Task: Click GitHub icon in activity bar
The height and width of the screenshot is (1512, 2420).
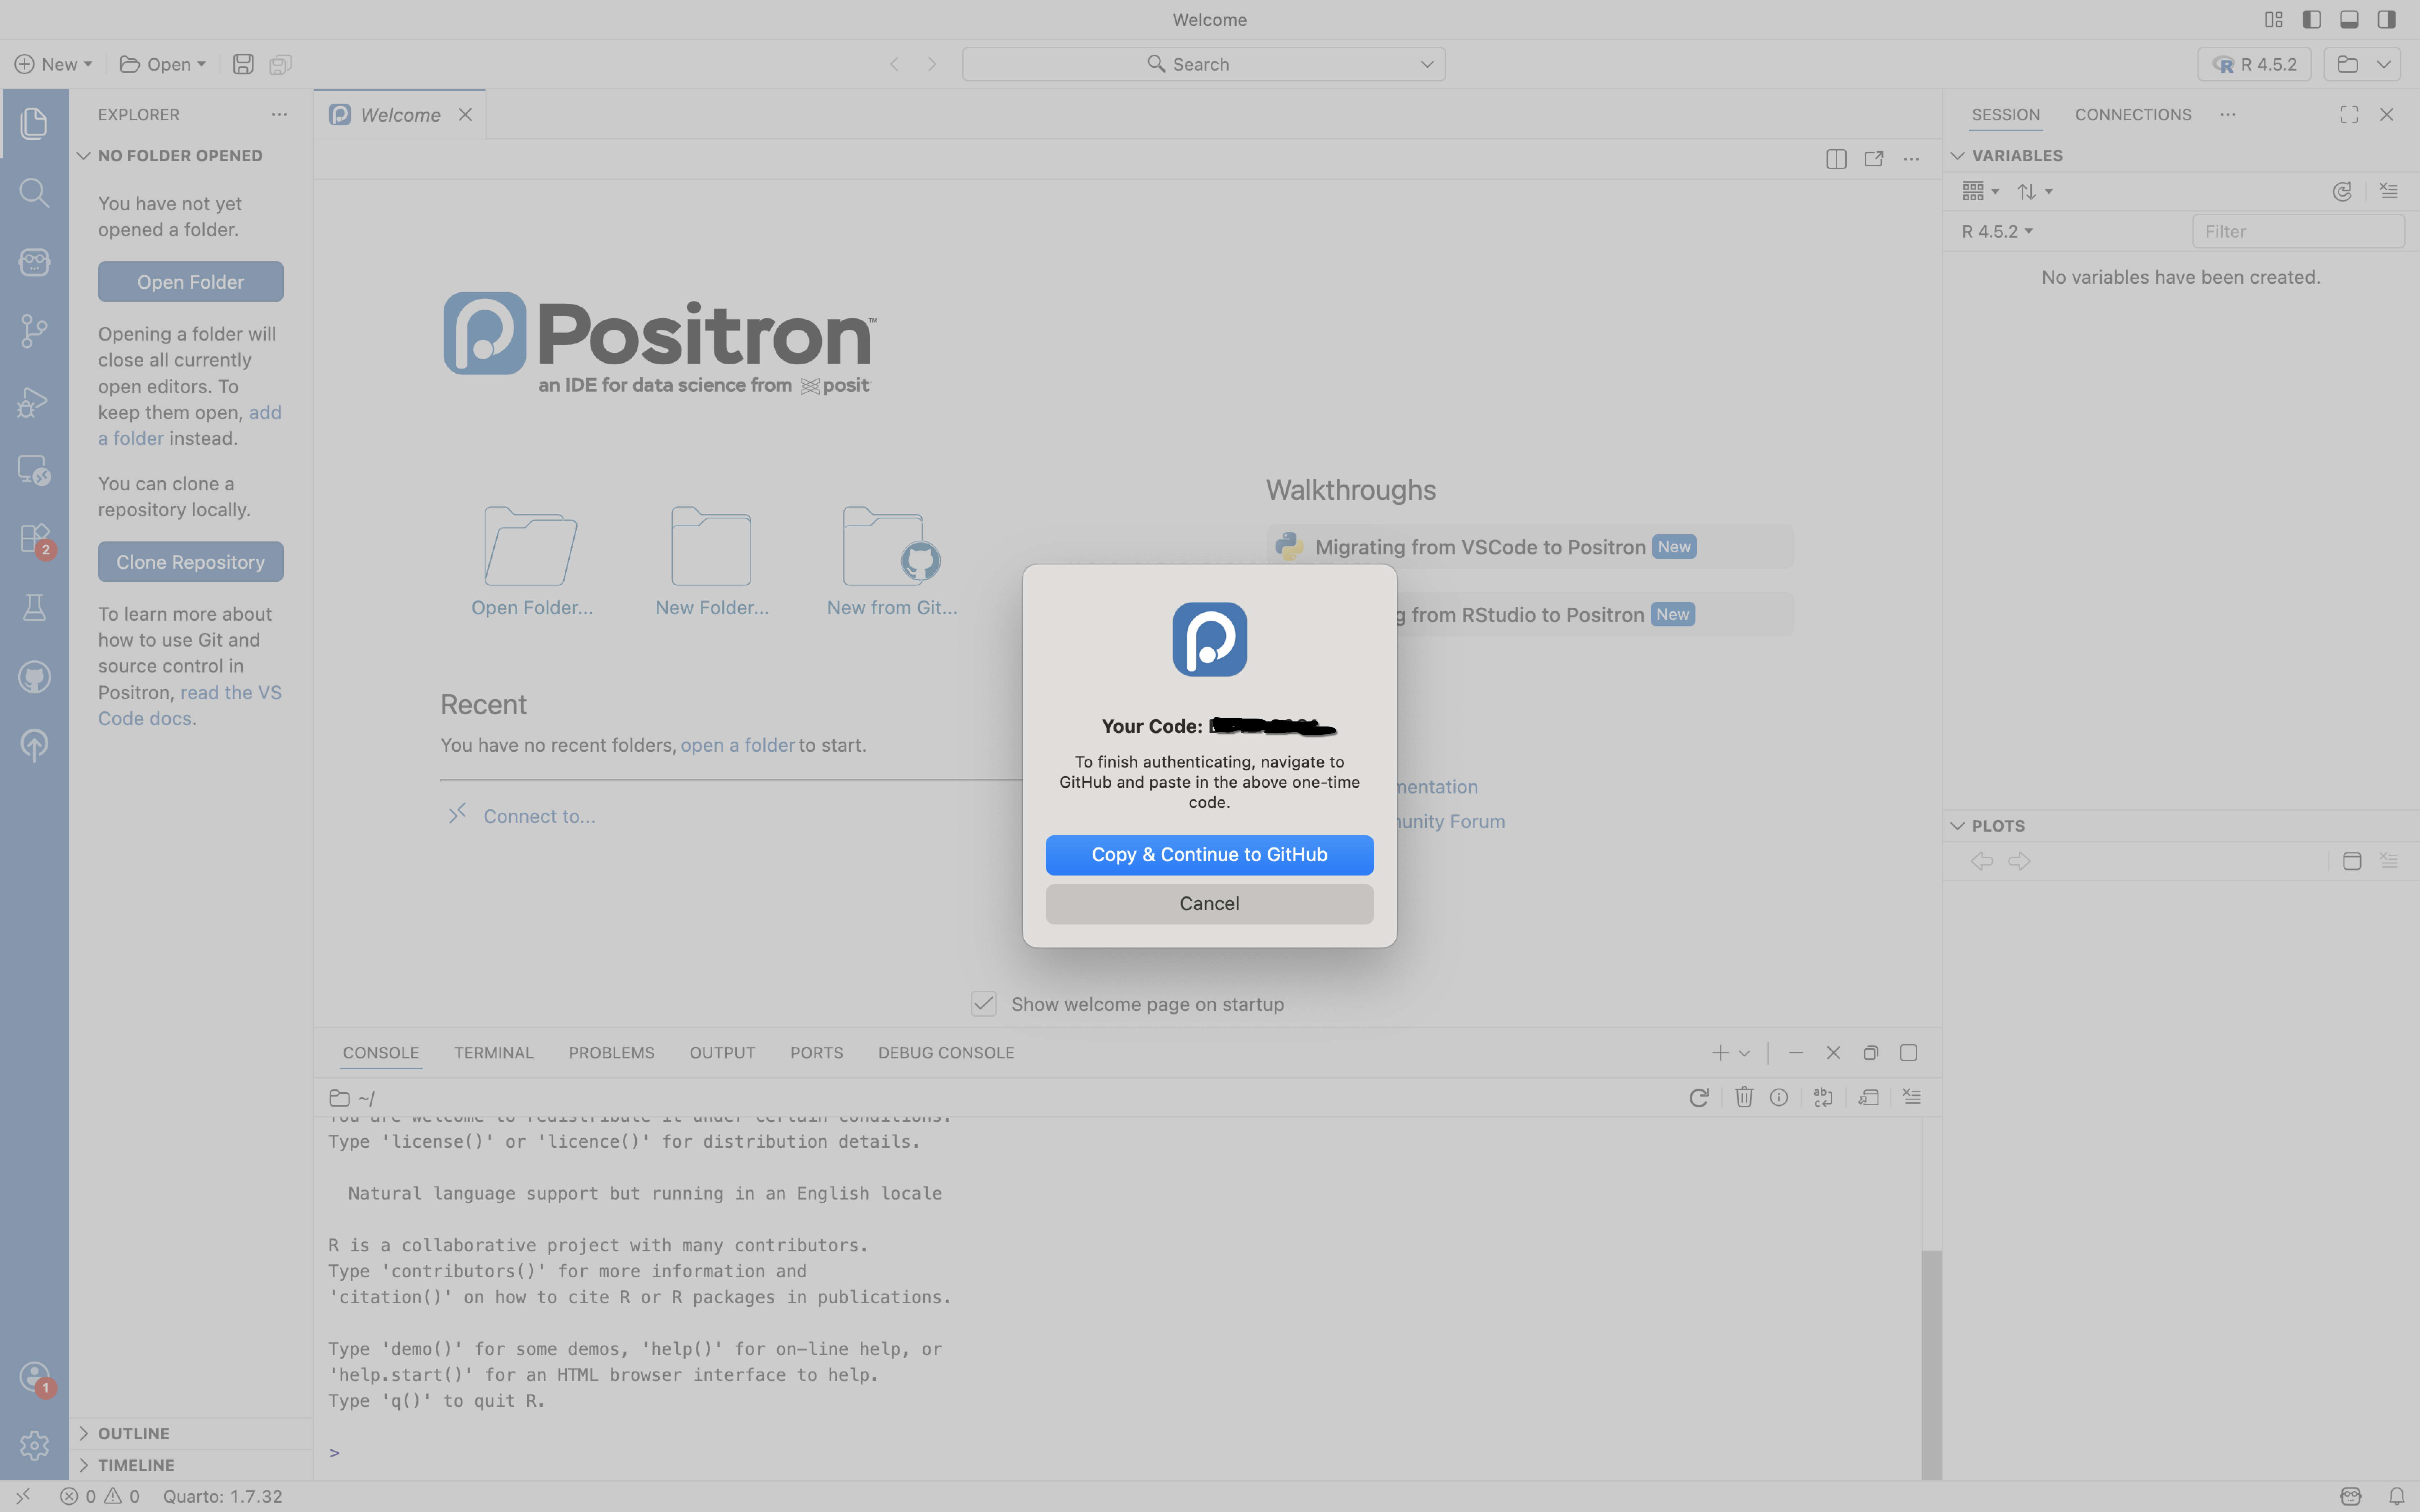Action: tap(34, 677)
